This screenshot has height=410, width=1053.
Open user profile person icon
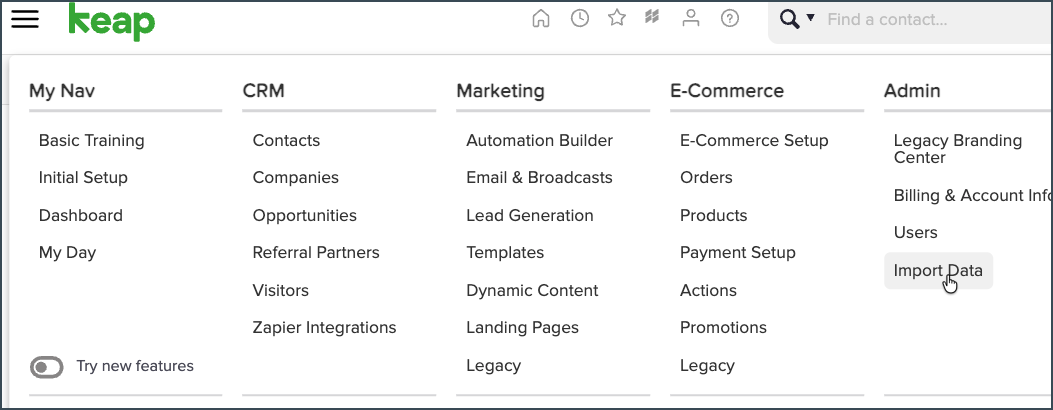coord(690,18)
